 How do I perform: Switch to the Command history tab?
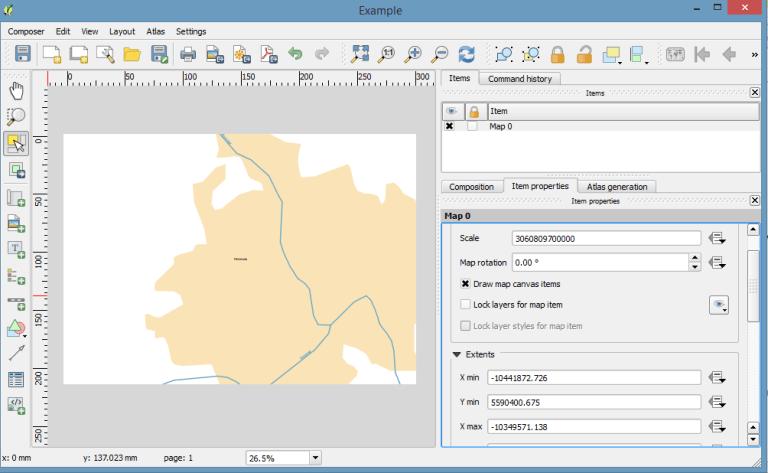tap(520, 78)
